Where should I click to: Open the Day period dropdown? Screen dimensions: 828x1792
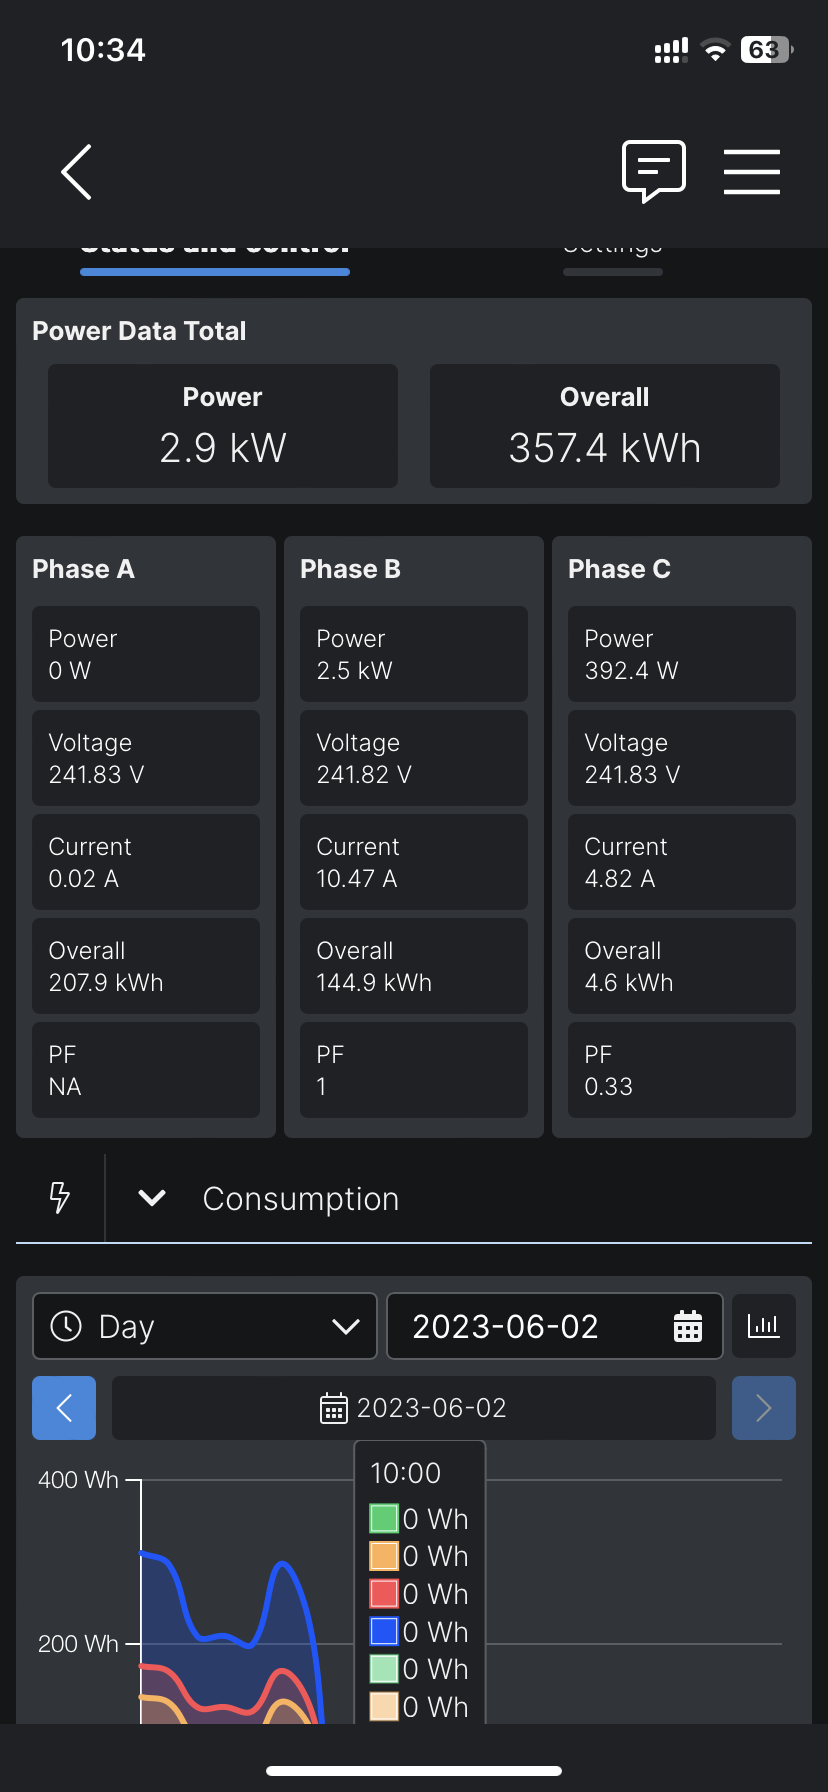(x=205, y=1326)
